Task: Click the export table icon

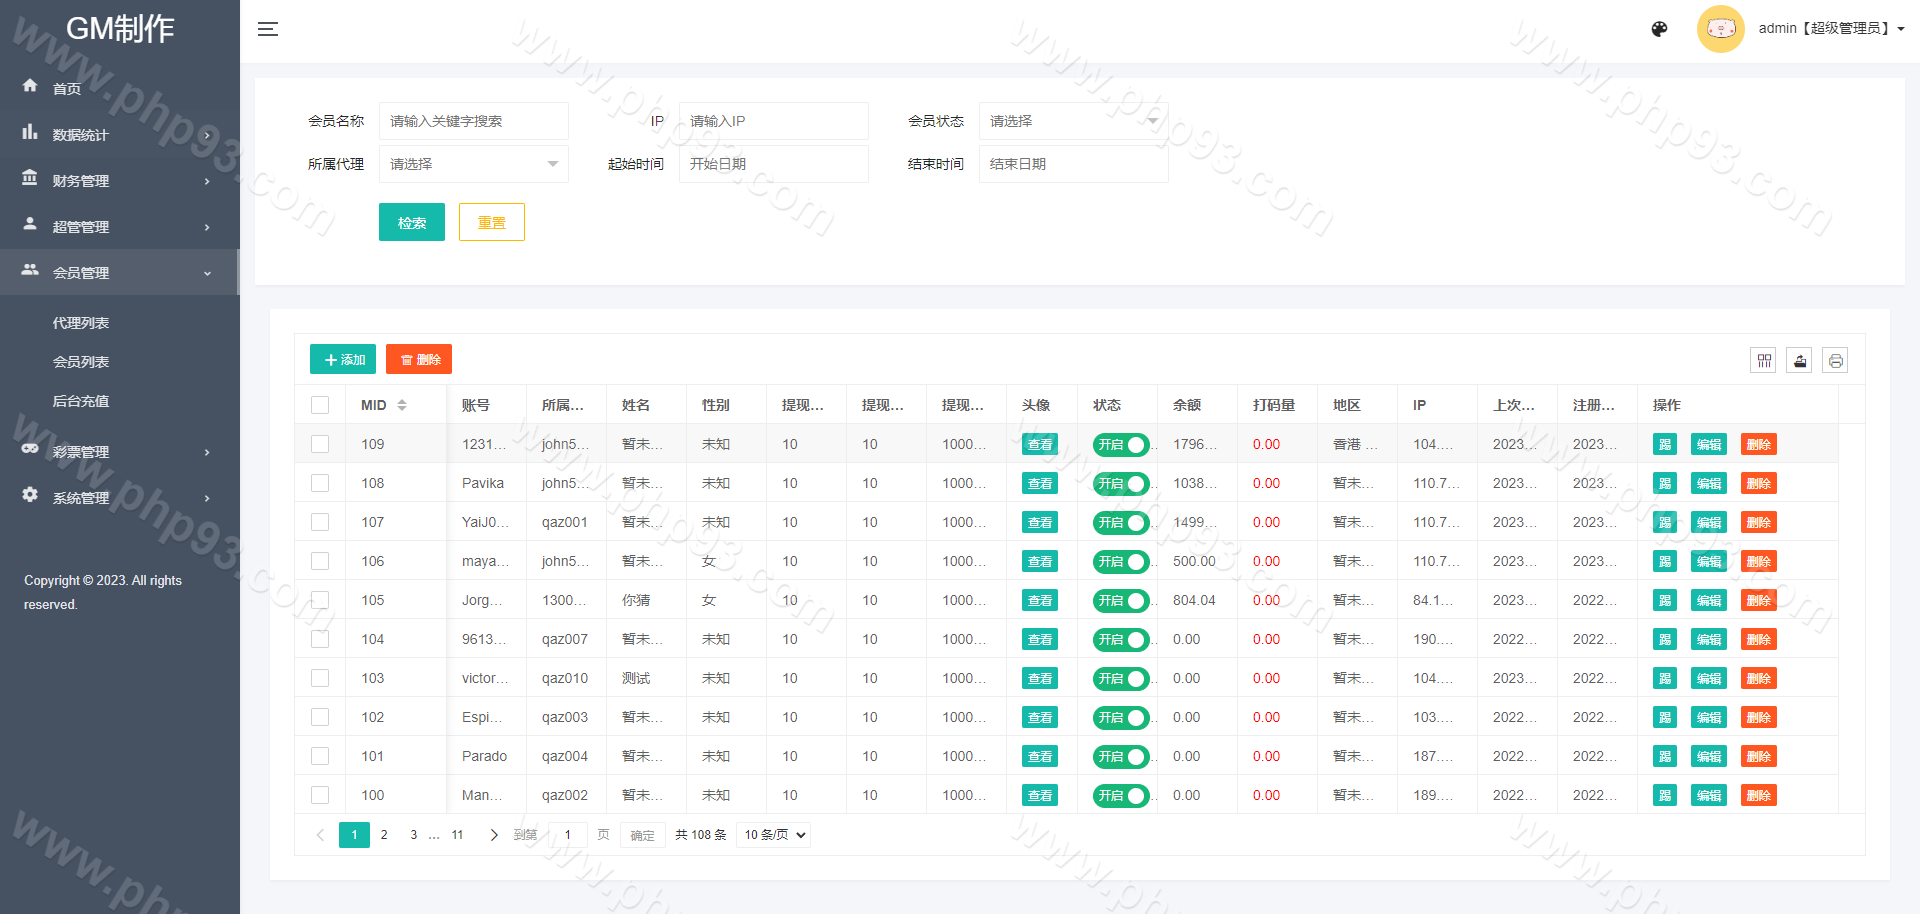Action: [1799, 361]
